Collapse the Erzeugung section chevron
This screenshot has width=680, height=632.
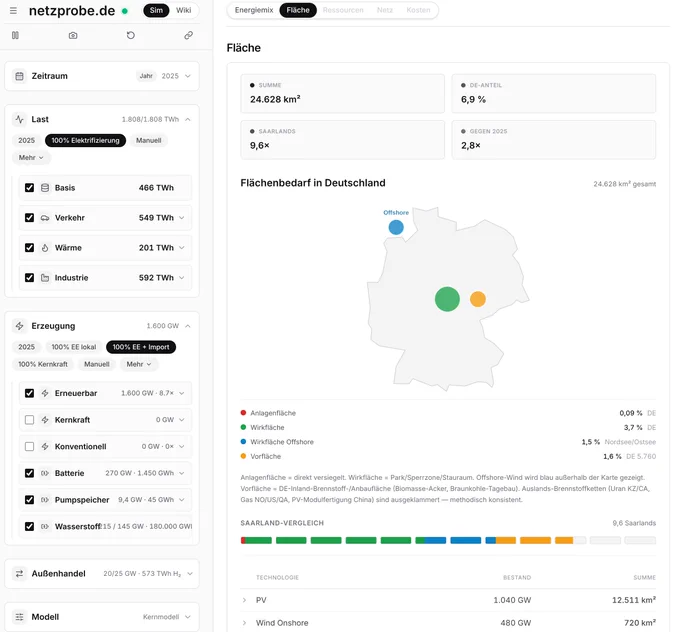tap(188, 326)
